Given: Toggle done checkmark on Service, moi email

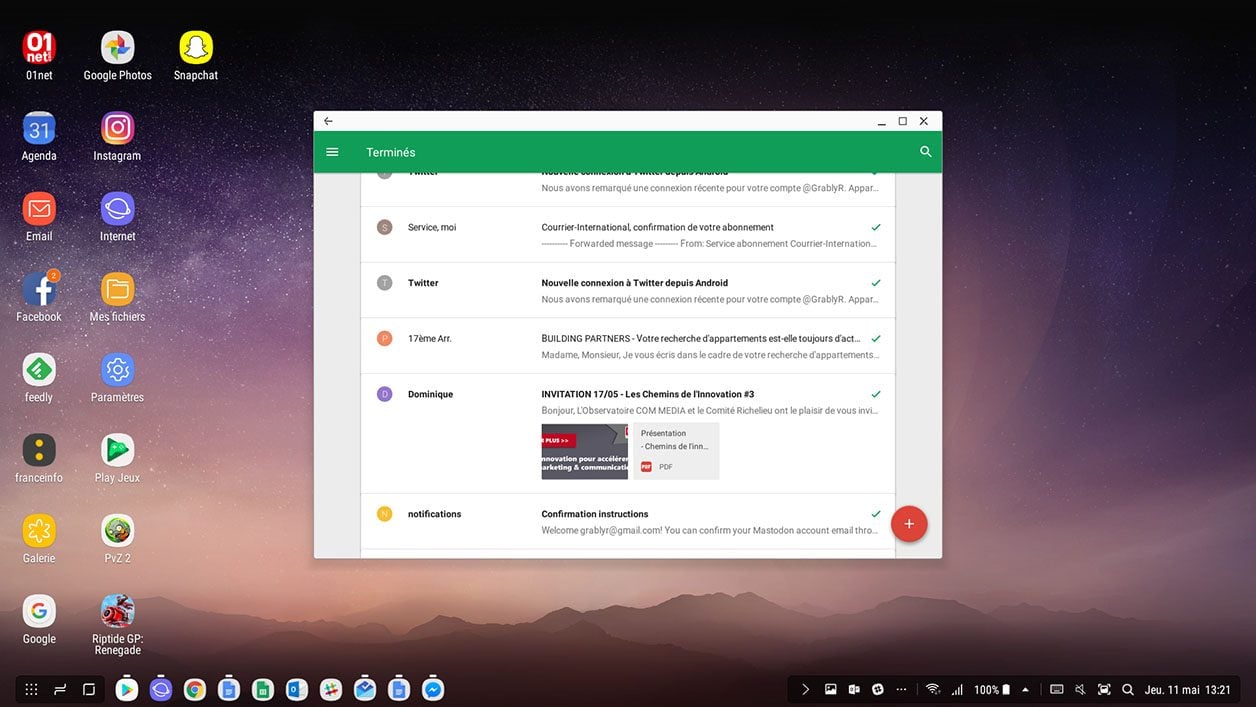Looking at the screenshot, I should click(876, 227).
